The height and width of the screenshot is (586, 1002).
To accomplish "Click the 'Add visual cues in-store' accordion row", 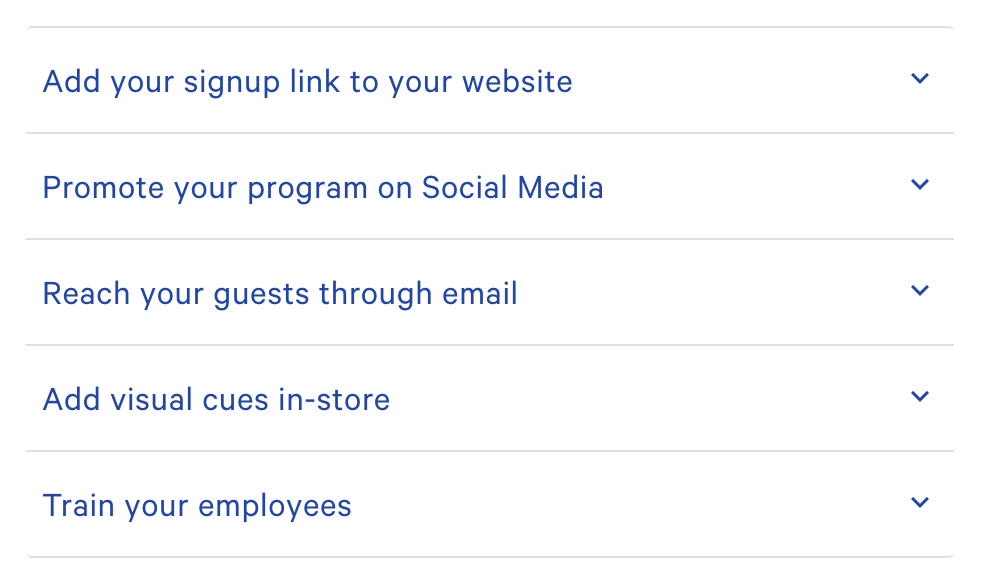I will click(490, 399).
